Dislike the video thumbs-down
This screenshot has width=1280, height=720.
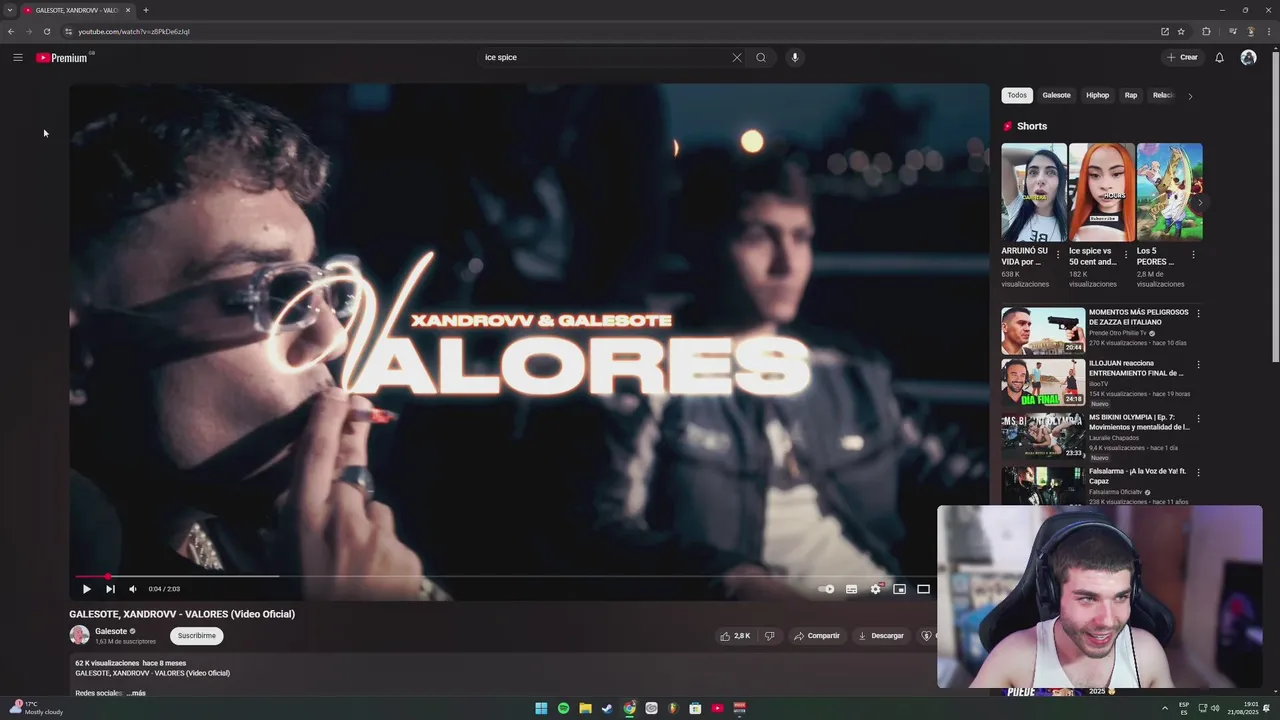click(769, 636)
